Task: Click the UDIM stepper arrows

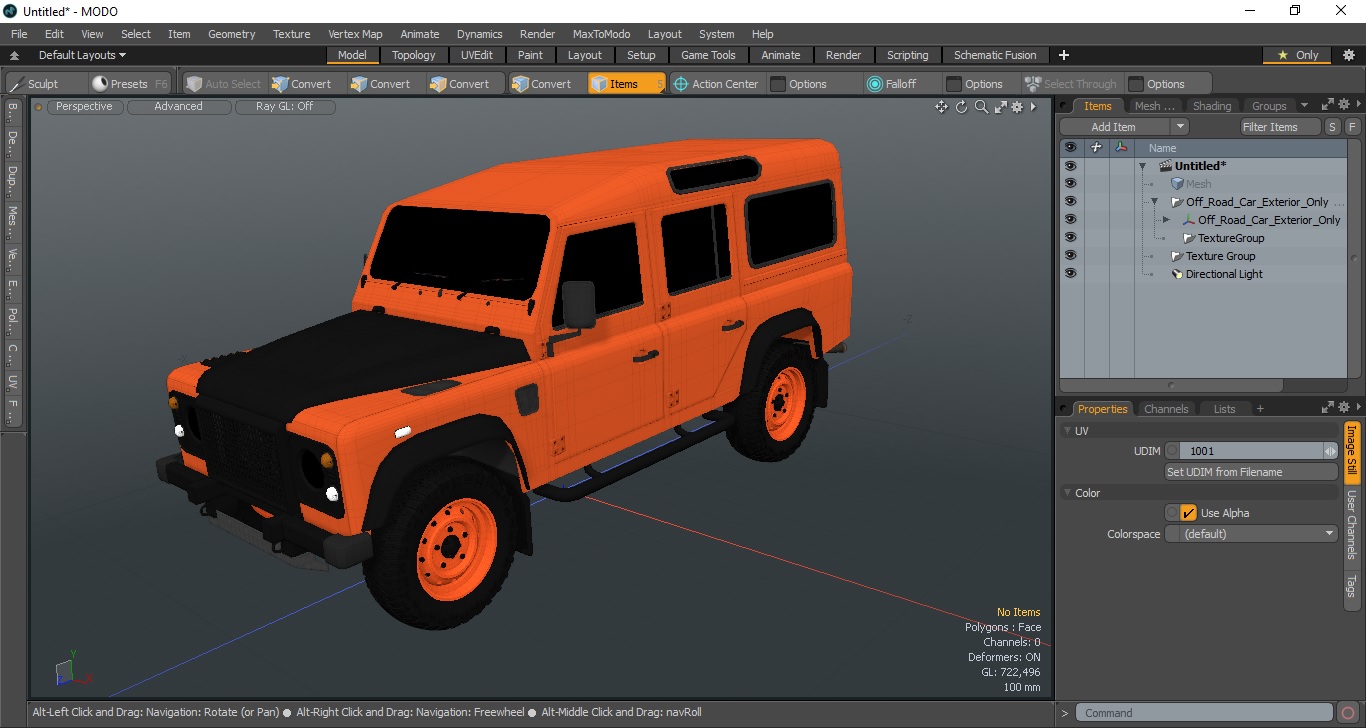Action: [x=1330, y=451]
